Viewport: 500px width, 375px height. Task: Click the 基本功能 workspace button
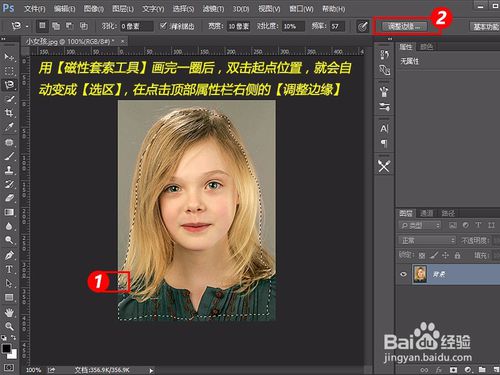(486, 27)
